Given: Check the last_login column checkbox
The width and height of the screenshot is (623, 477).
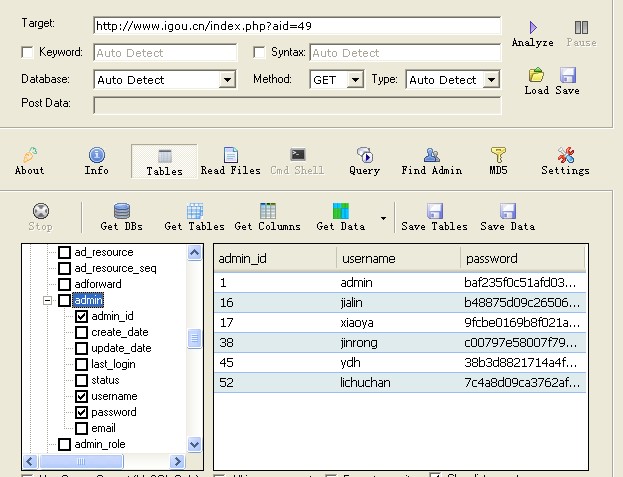Looking at the screenshot, I should (81, 364).
